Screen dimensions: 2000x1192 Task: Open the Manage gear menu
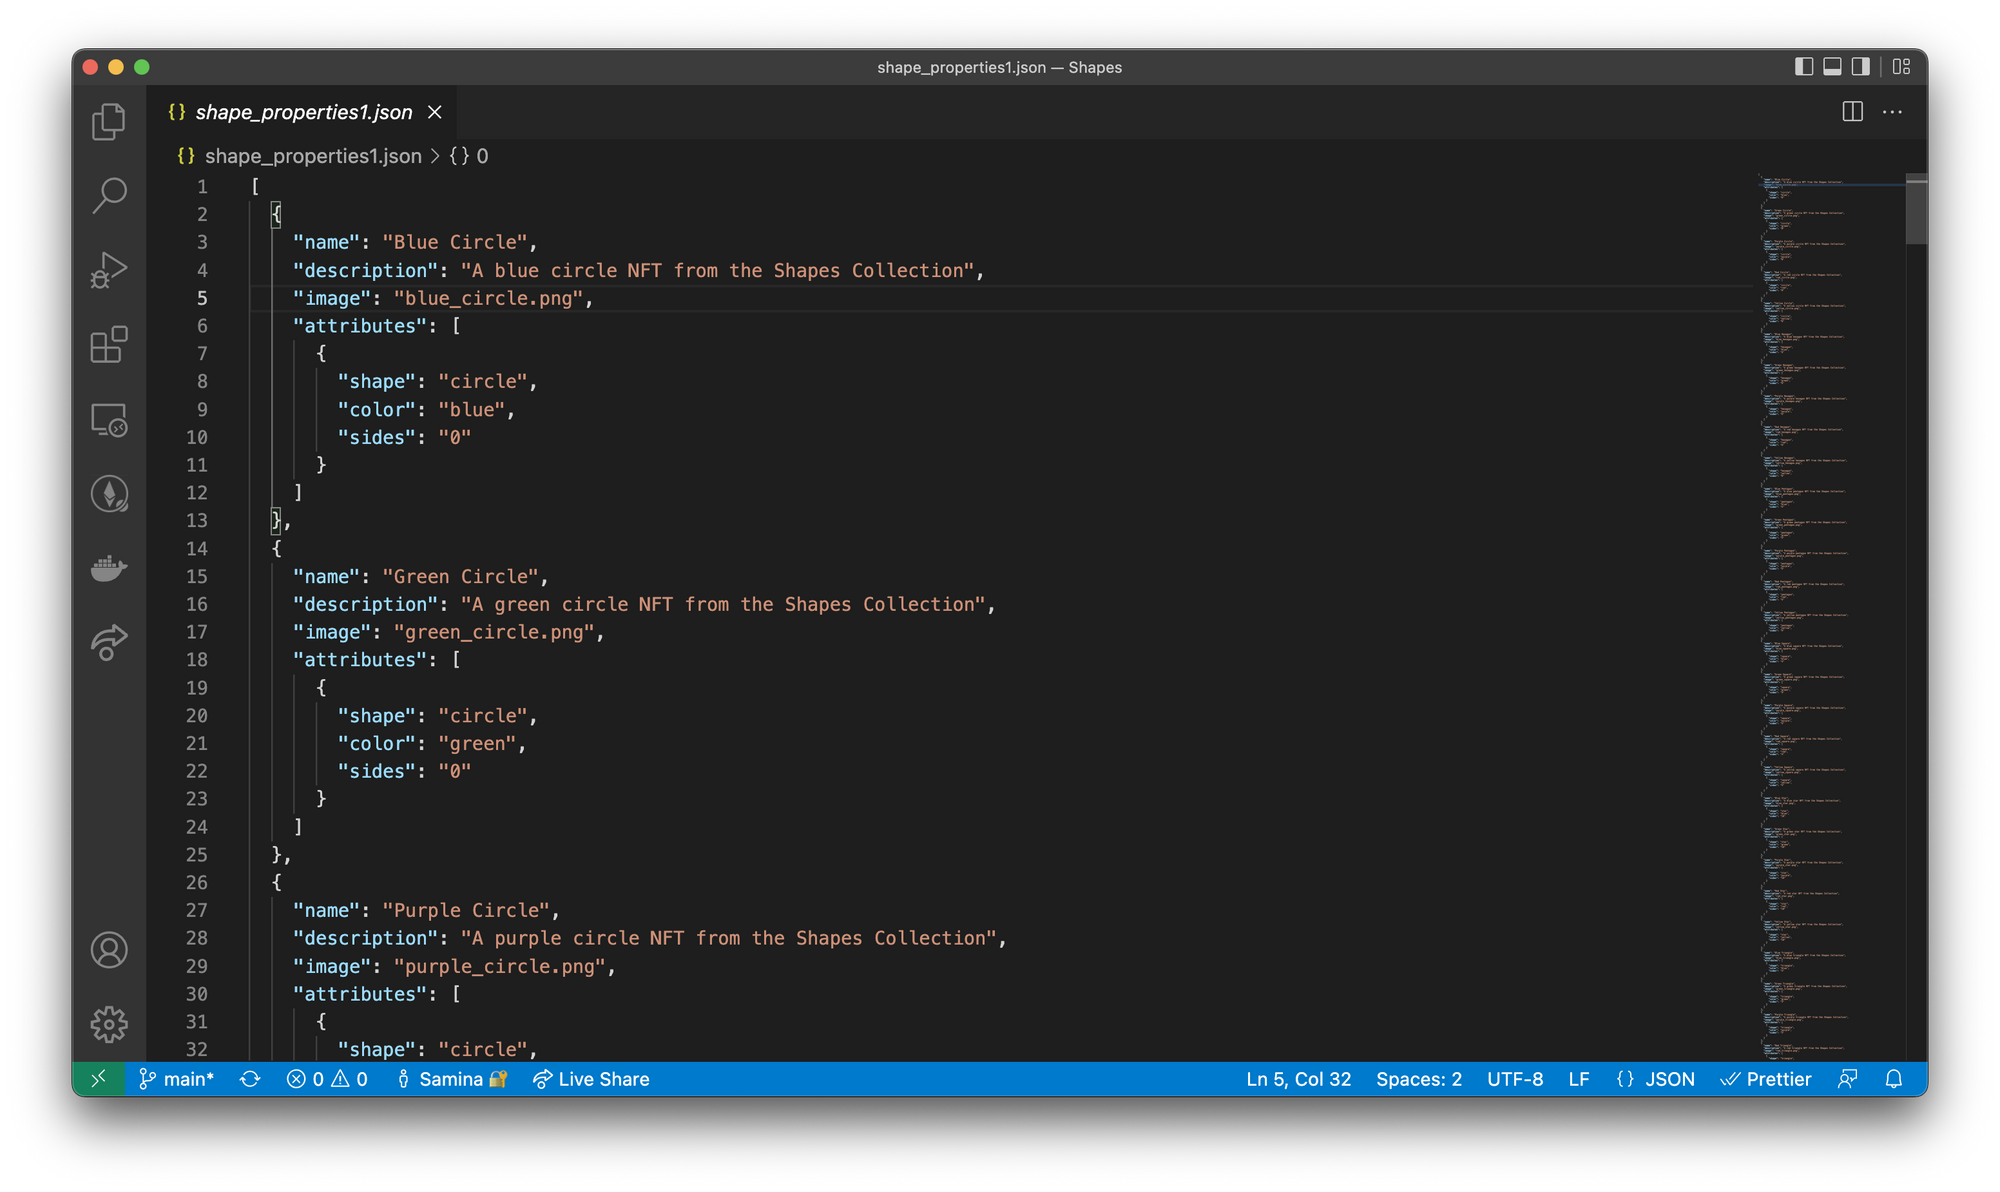click(109, 1024)
